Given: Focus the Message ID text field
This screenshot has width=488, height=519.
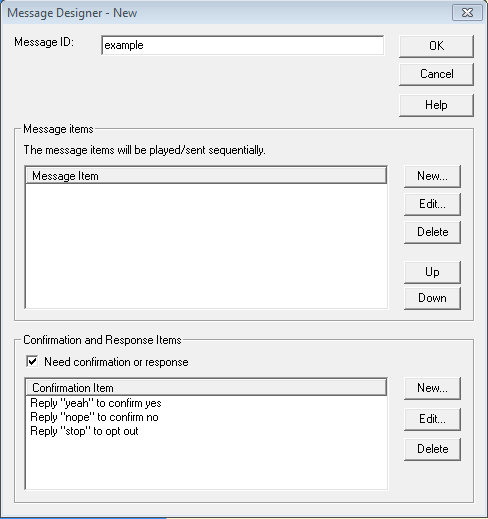Looking at the screenshot, I should click(x=242, y=45).
